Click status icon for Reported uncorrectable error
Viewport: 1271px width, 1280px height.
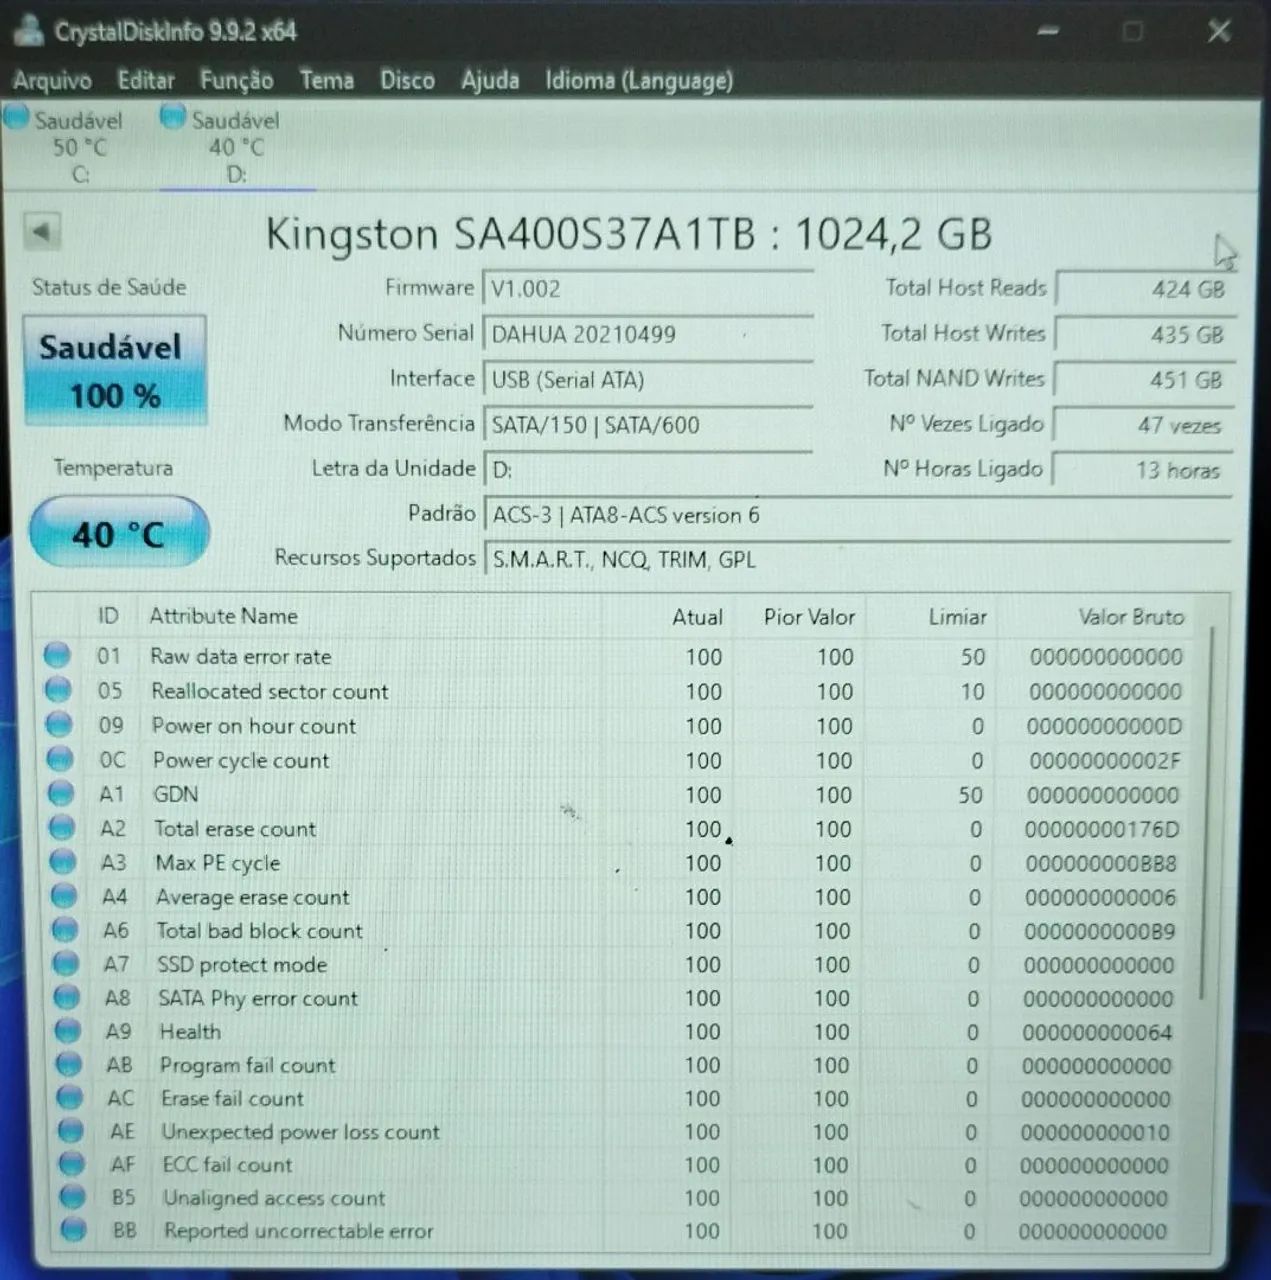tap(74, 1229)
